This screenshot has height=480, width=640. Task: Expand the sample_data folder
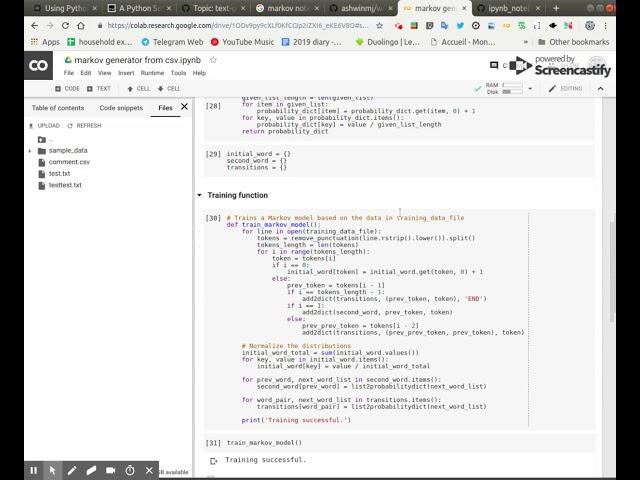point(30,151)
